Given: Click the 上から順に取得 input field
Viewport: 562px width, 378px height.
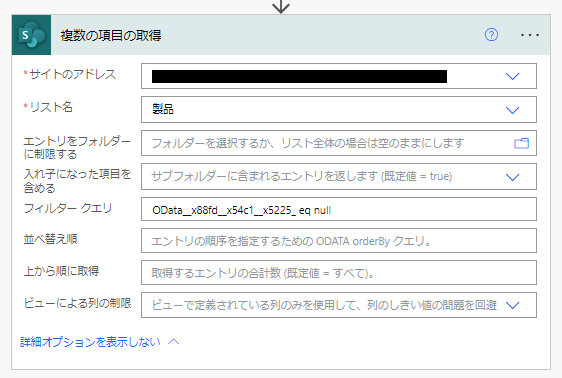Looking at the screenshot, I should [339, 273].
